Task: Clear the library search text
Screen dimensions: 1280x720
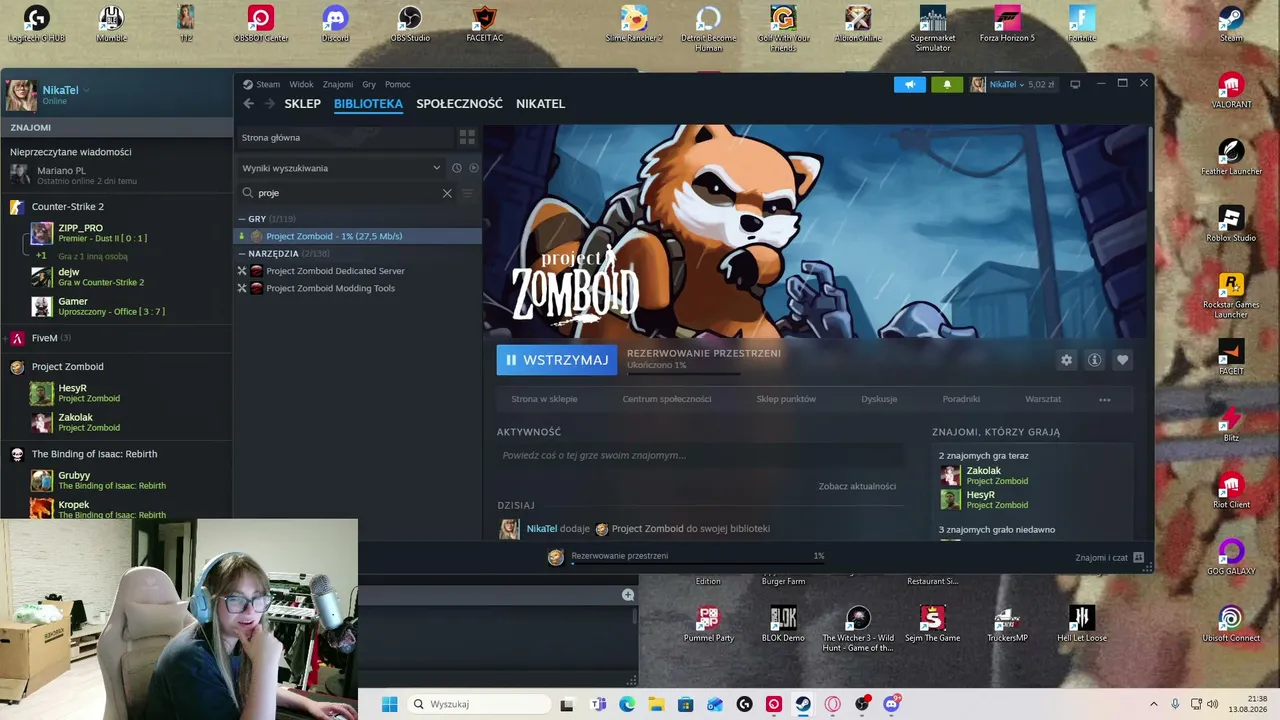Action: (x=447, y=193)
